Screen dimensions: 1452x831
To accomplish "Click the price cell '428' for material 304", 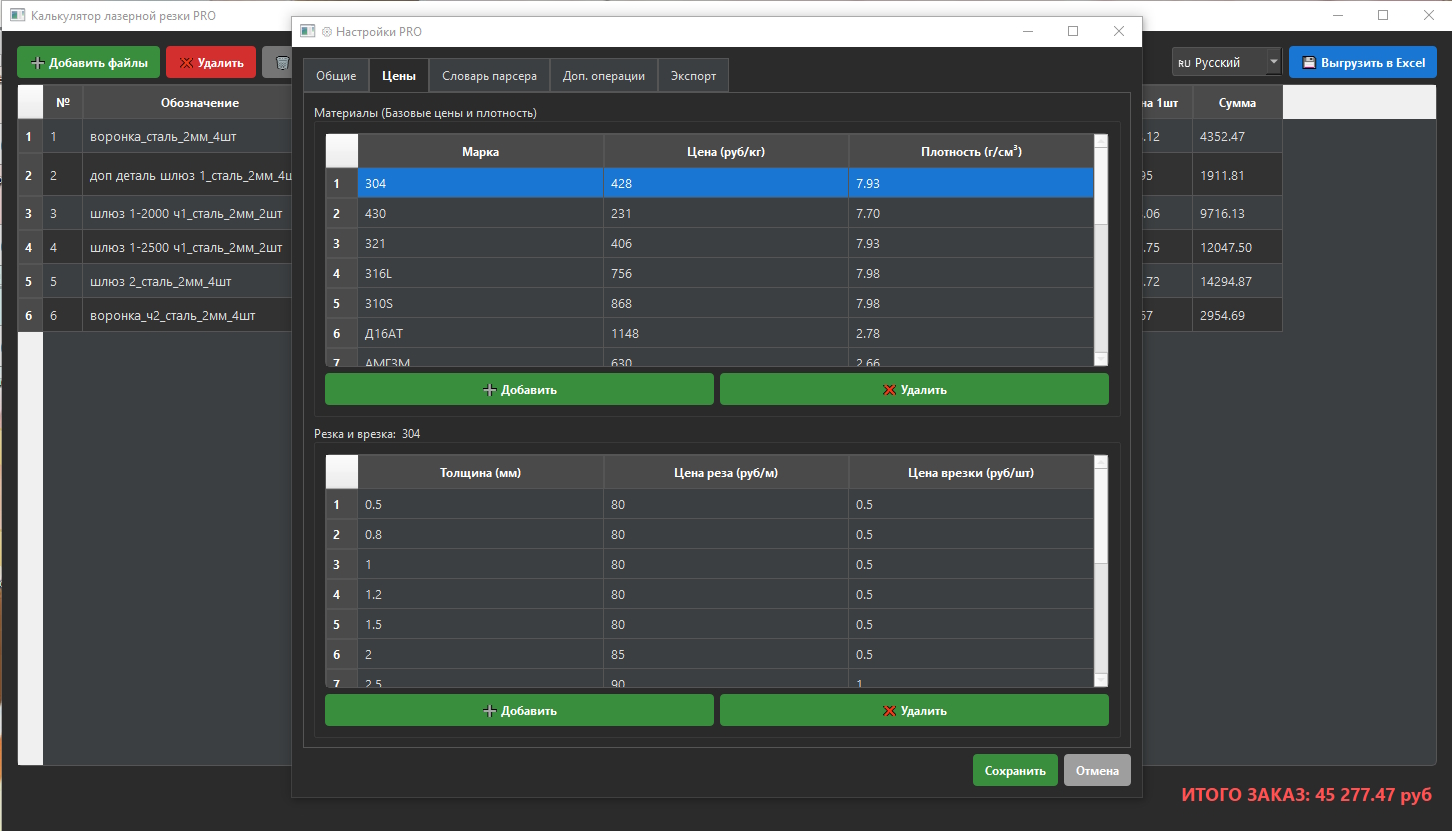I will pos(725,183).
